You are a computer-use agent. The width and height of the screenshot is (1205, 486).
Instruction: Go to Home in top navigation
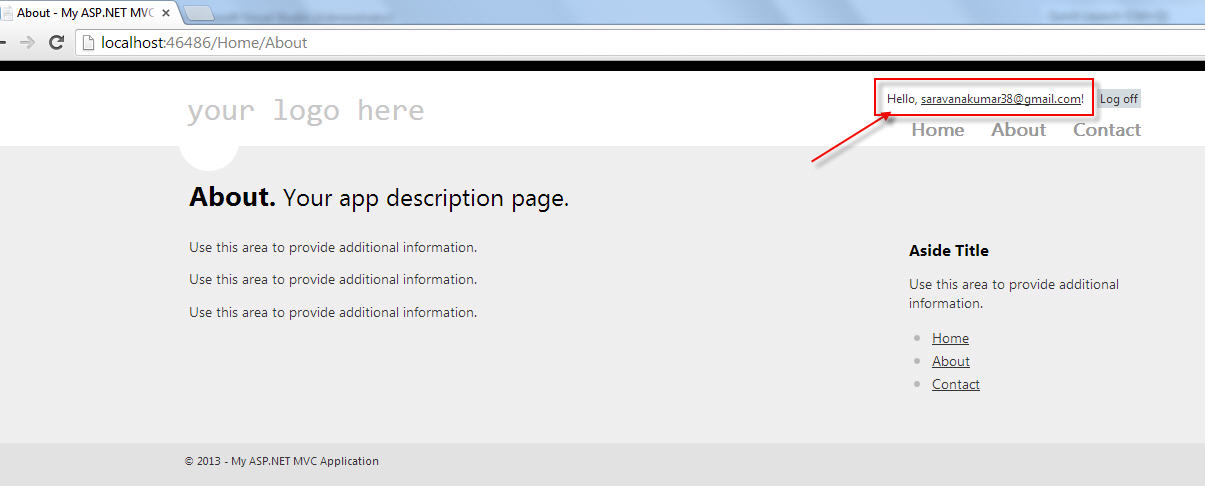coord(937,130)
